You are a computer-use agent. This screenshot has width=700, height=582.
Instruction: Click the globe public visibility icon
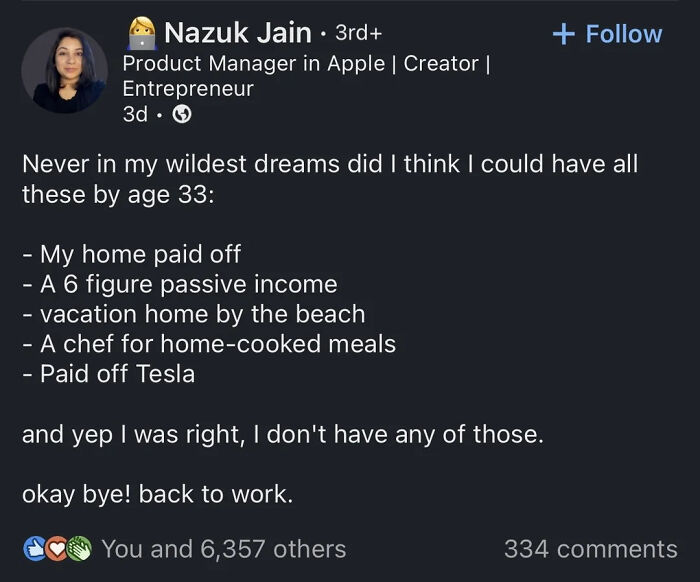(182, 115)
